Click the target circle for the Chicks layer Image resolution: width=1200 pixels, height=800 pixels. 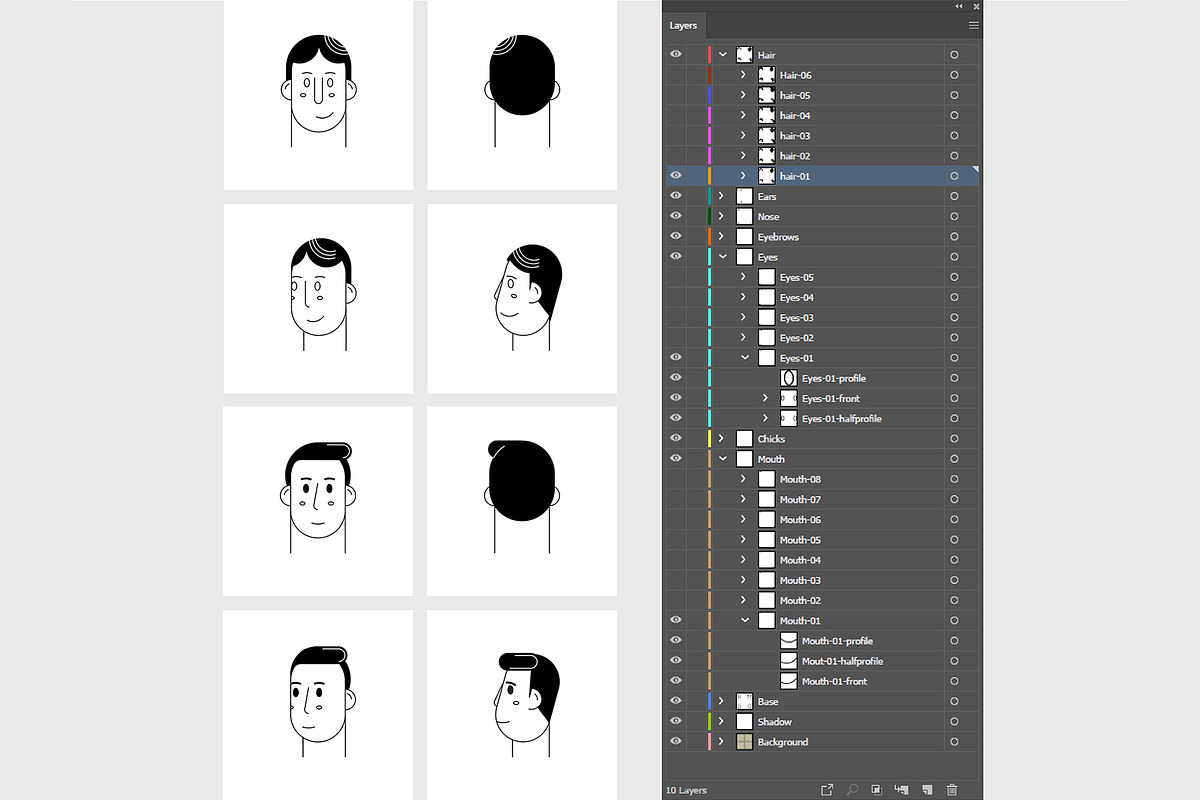954,439
